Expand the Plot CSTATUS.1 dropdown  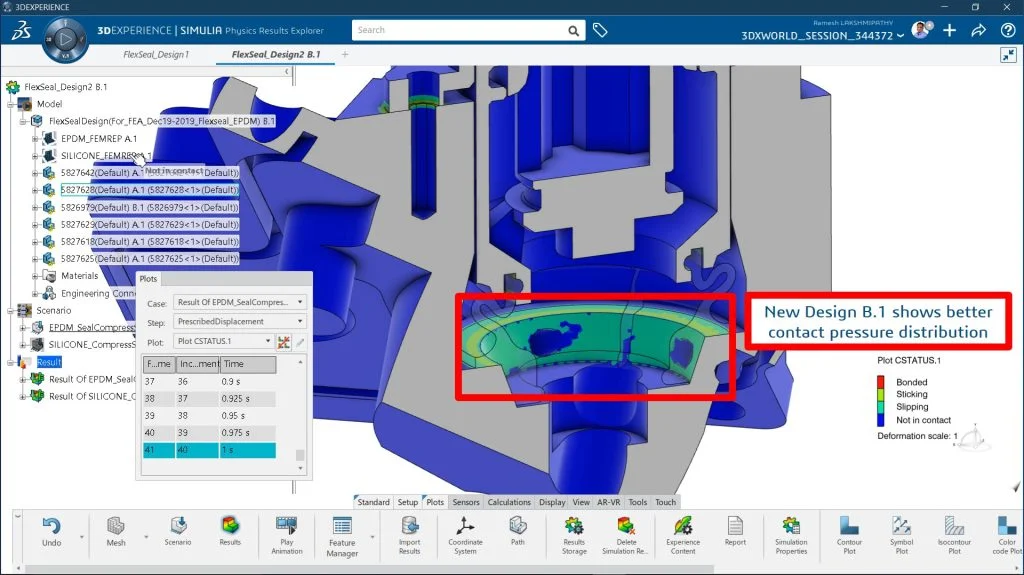(223, 341)
